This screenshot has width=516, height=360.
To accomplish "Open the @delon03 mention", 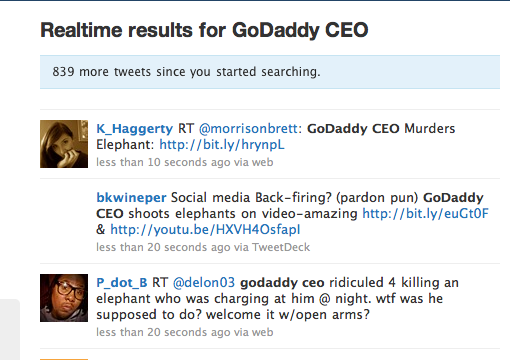I will [204, 282].
